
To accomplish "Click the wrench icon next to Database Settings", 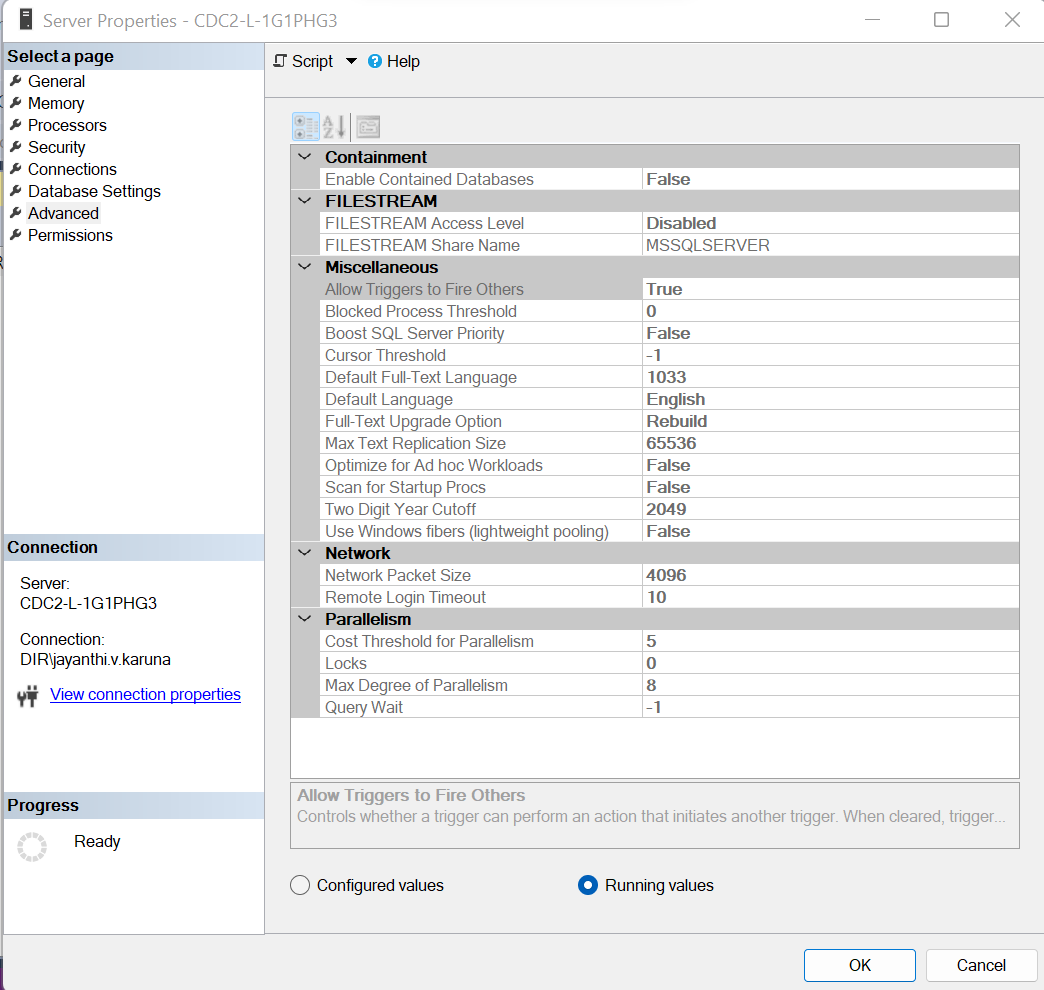I will pos(16,190).
